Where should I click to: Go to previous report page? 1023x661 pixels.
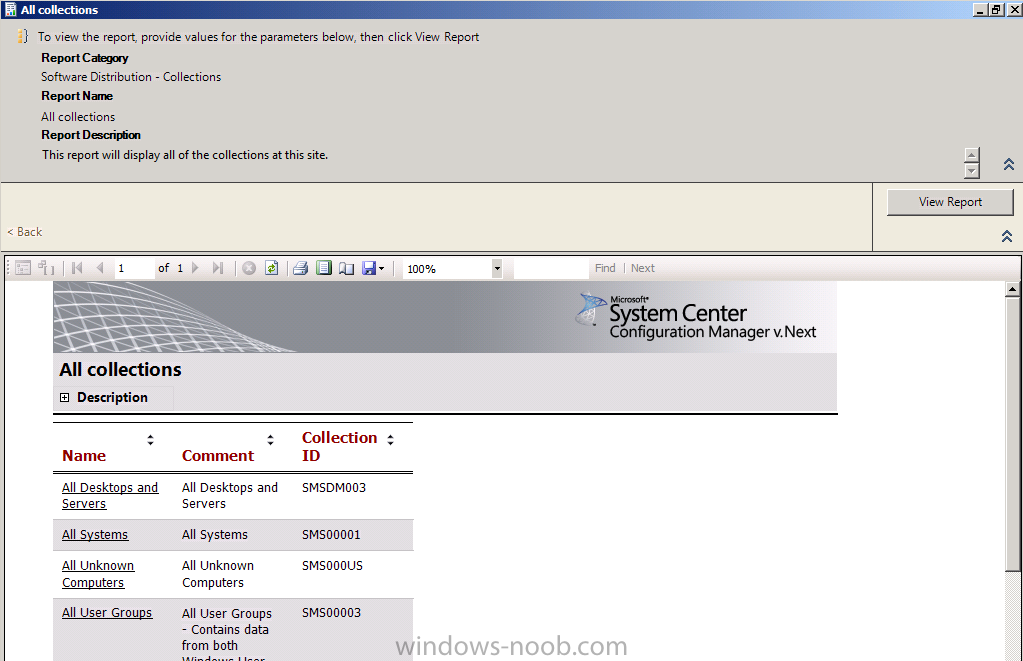pos(100,268)
